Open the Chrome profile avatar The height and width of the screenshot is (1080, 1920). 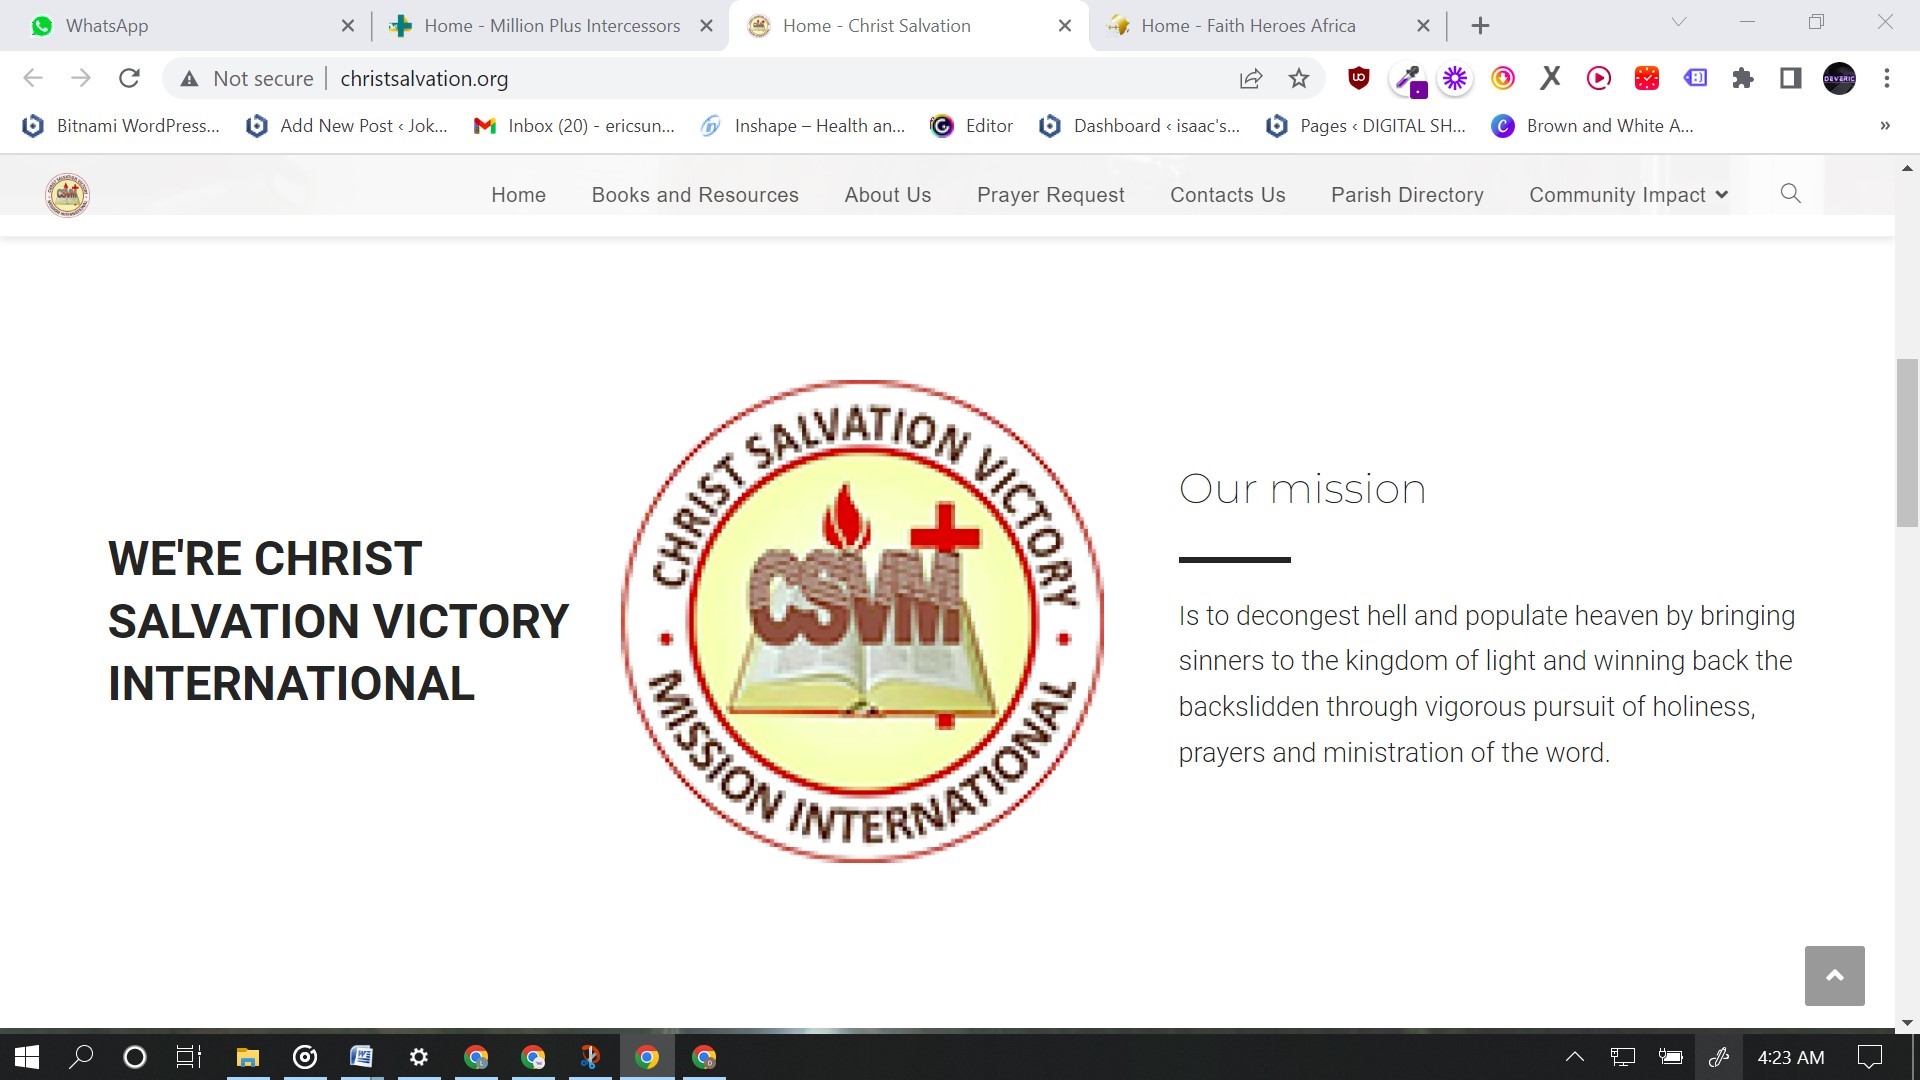tap(1839, 78)
